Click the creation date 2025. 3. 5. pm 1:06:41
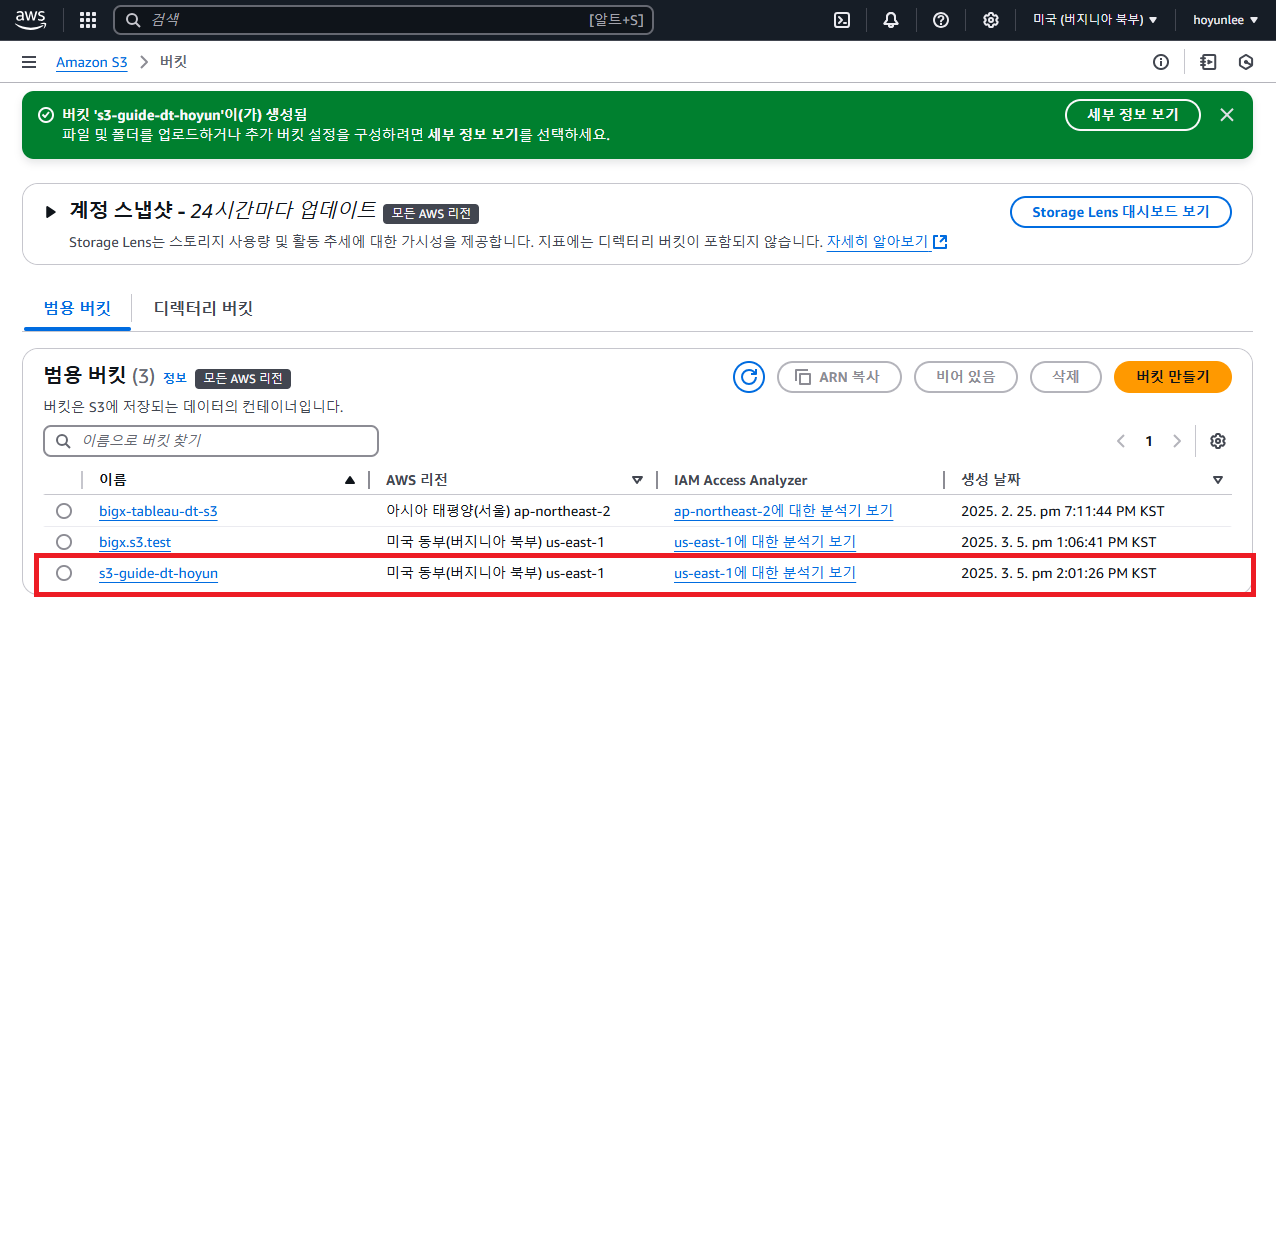1276x1236 pixels. pyautogui.click(x=1059, y=542)
